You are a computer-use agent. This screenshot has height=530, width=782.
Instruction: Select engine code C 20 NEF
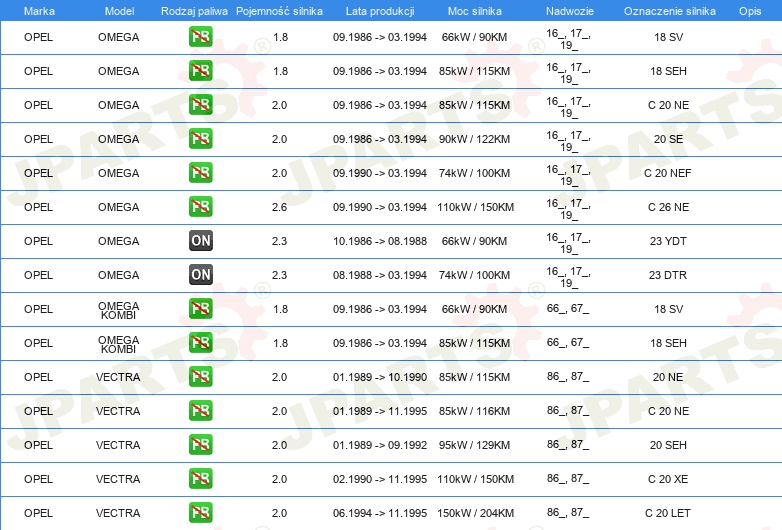tap(668, 173)
